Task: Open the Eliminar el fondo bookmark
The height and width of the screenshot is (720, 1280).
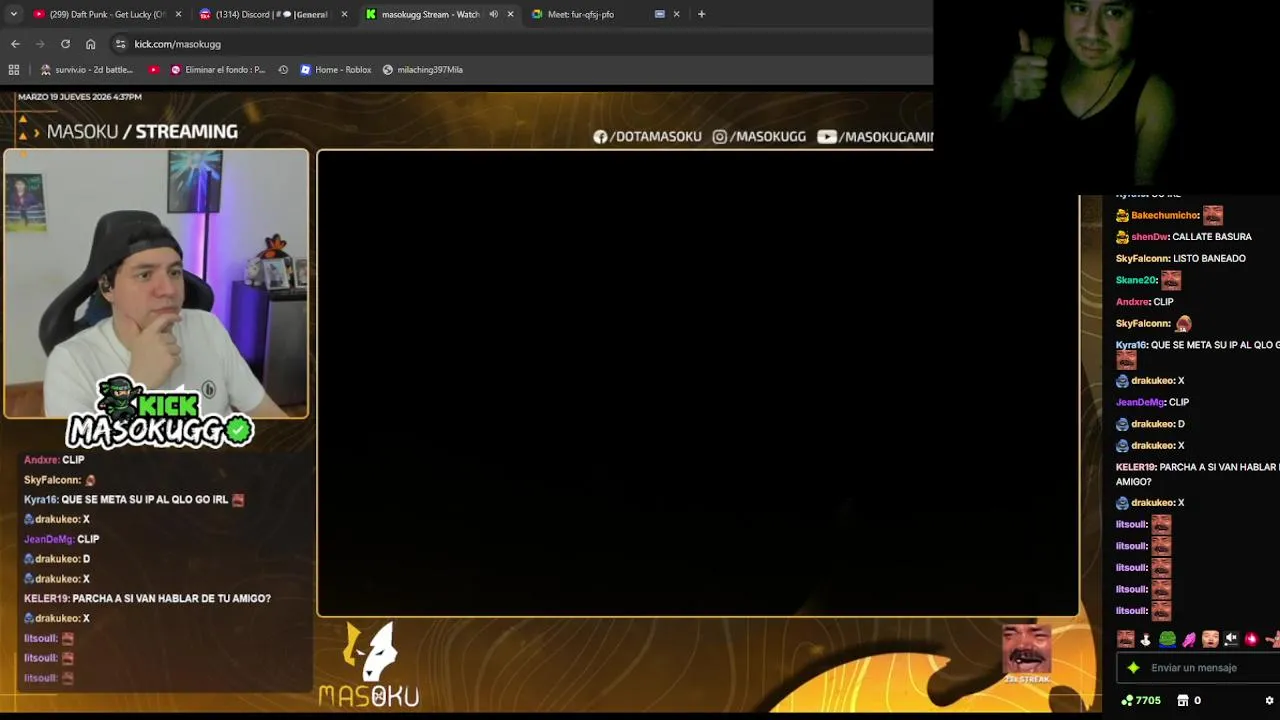Action: 218,70
